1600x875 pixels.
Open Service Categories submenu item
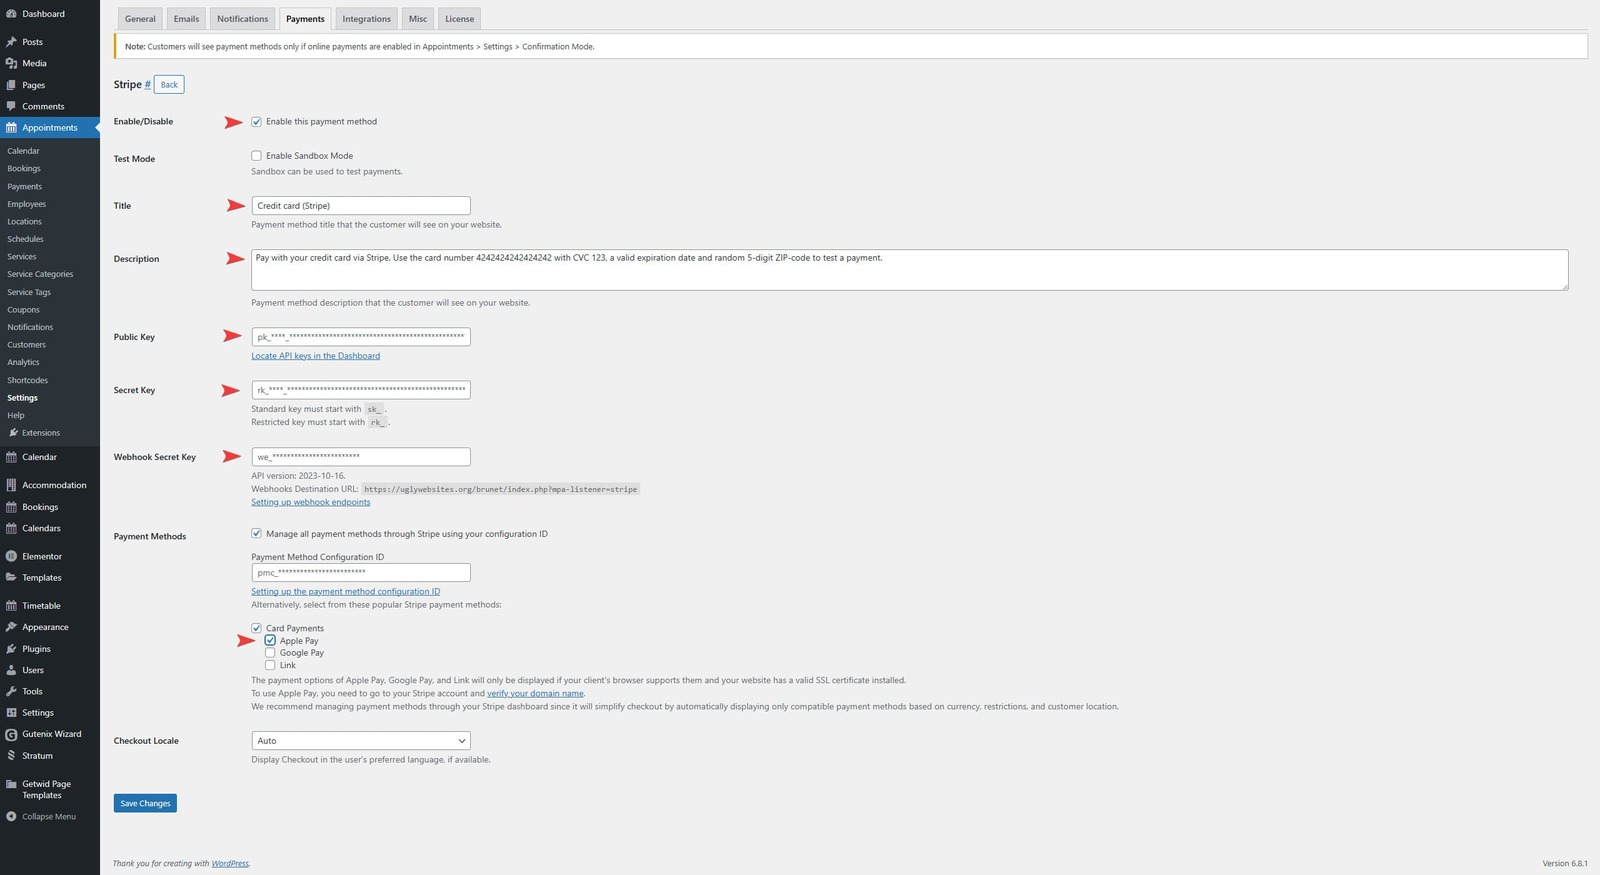(40, 274)
